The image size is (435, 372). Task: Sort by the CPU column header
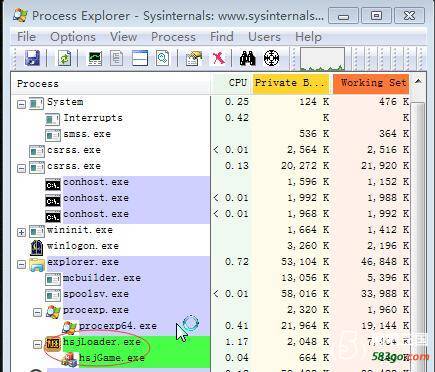[232, 83]
